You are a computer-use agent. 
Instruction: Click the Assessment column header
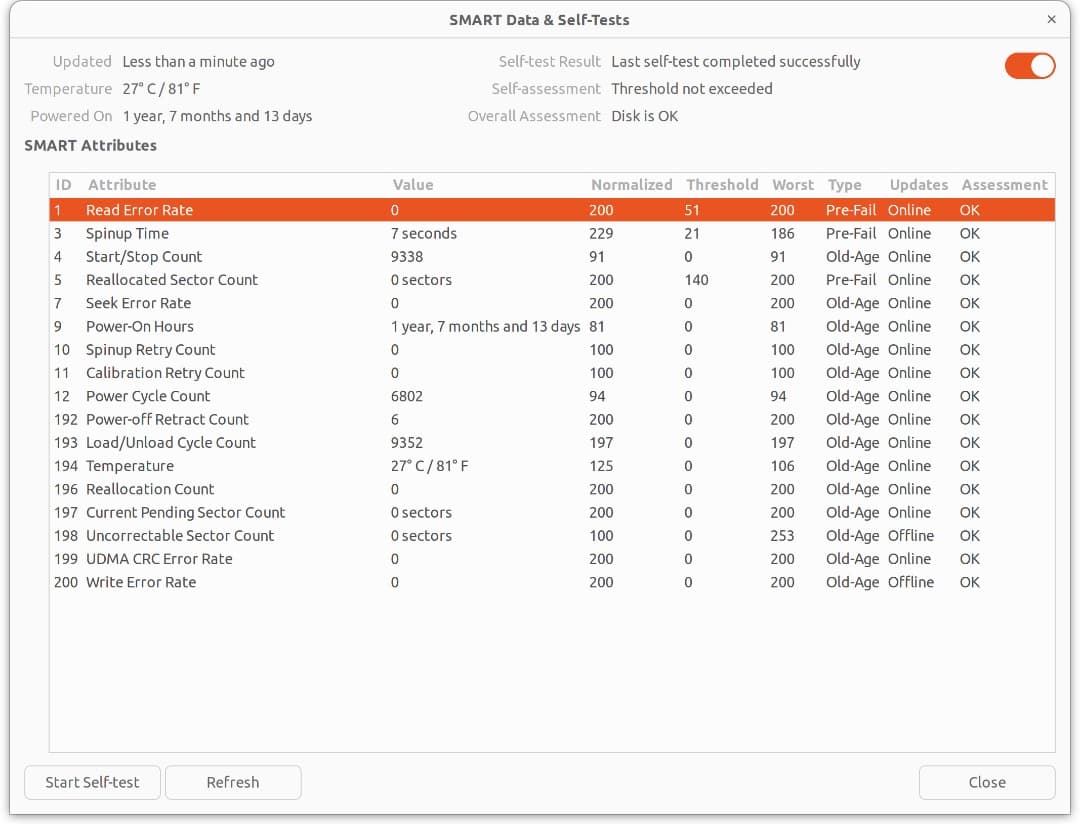tap(1004, 184)
